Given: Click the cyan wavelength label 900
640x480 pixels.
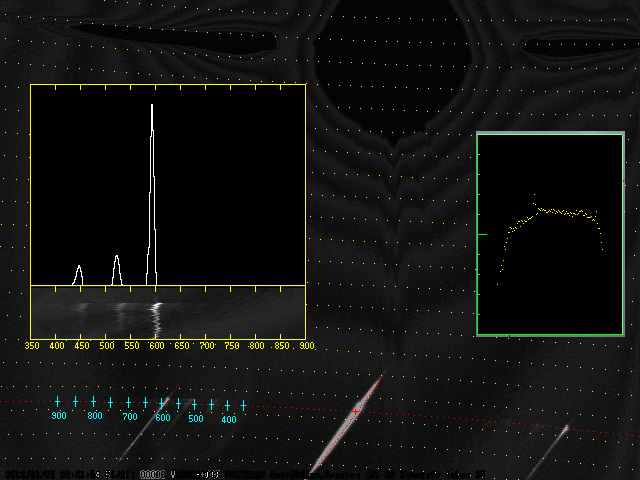Looking at the screenshot, I should 59,416.
